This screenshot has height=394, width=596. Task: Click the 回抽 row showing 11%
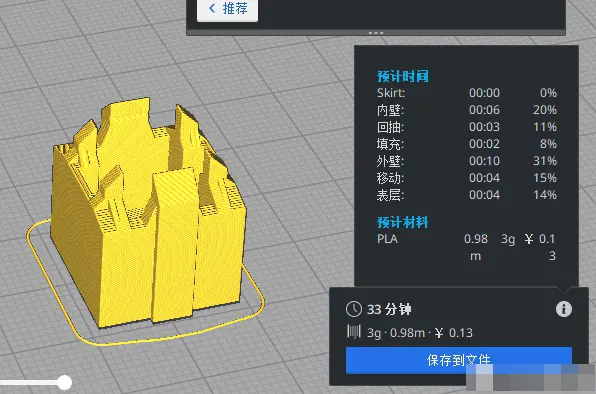[x=466, y=127]
